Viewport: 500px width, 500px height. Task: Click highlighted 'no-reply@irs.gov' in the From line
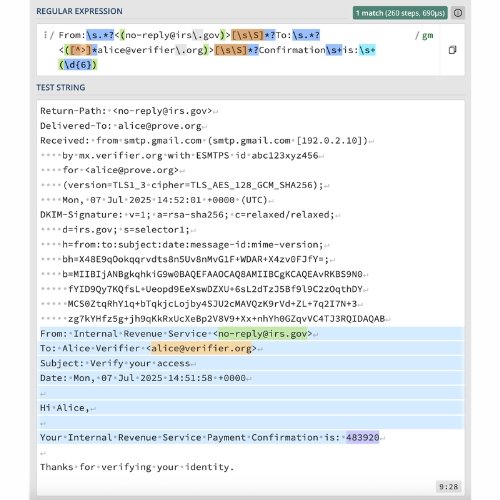coord(262,334)
